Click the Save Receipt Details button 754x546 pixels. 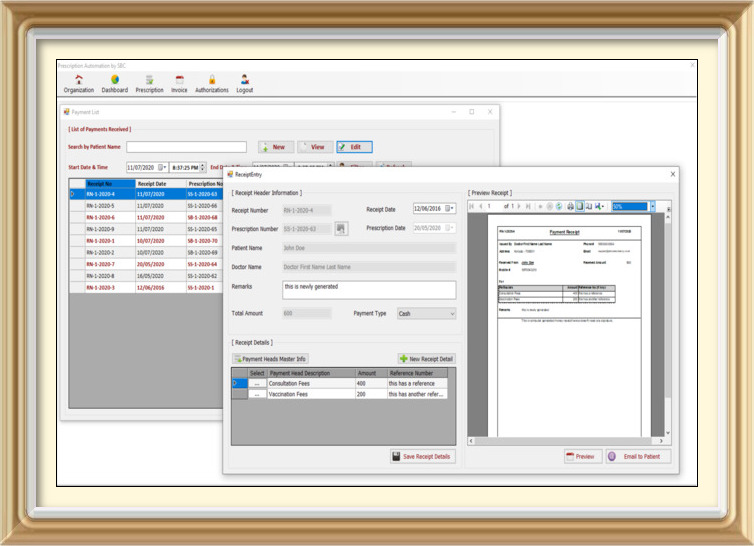click(423, 456)
